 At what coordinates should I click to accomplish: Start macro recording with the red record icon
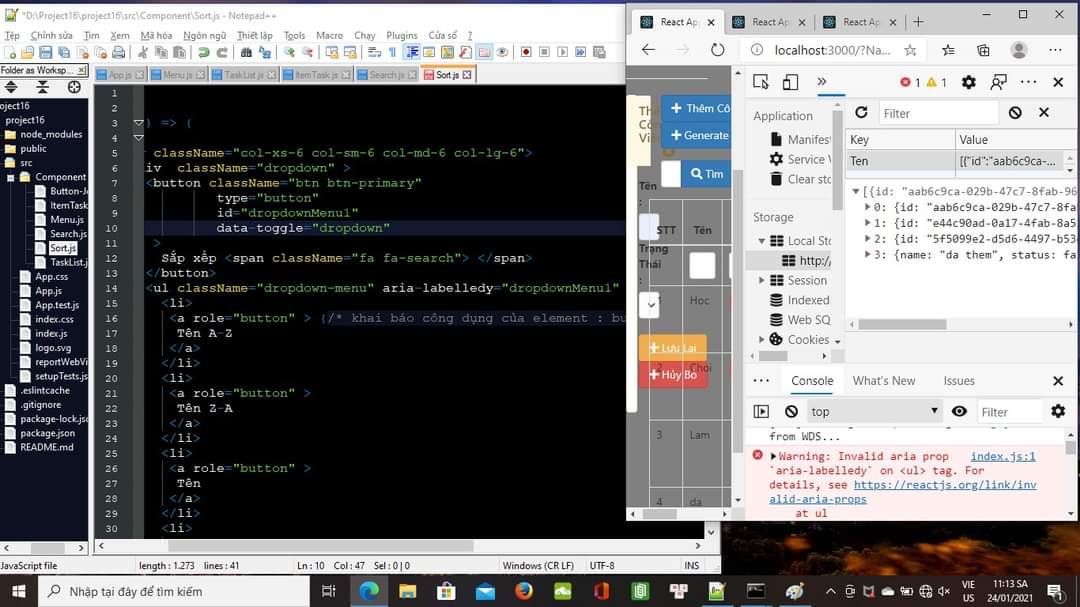[x=526, y=53]
